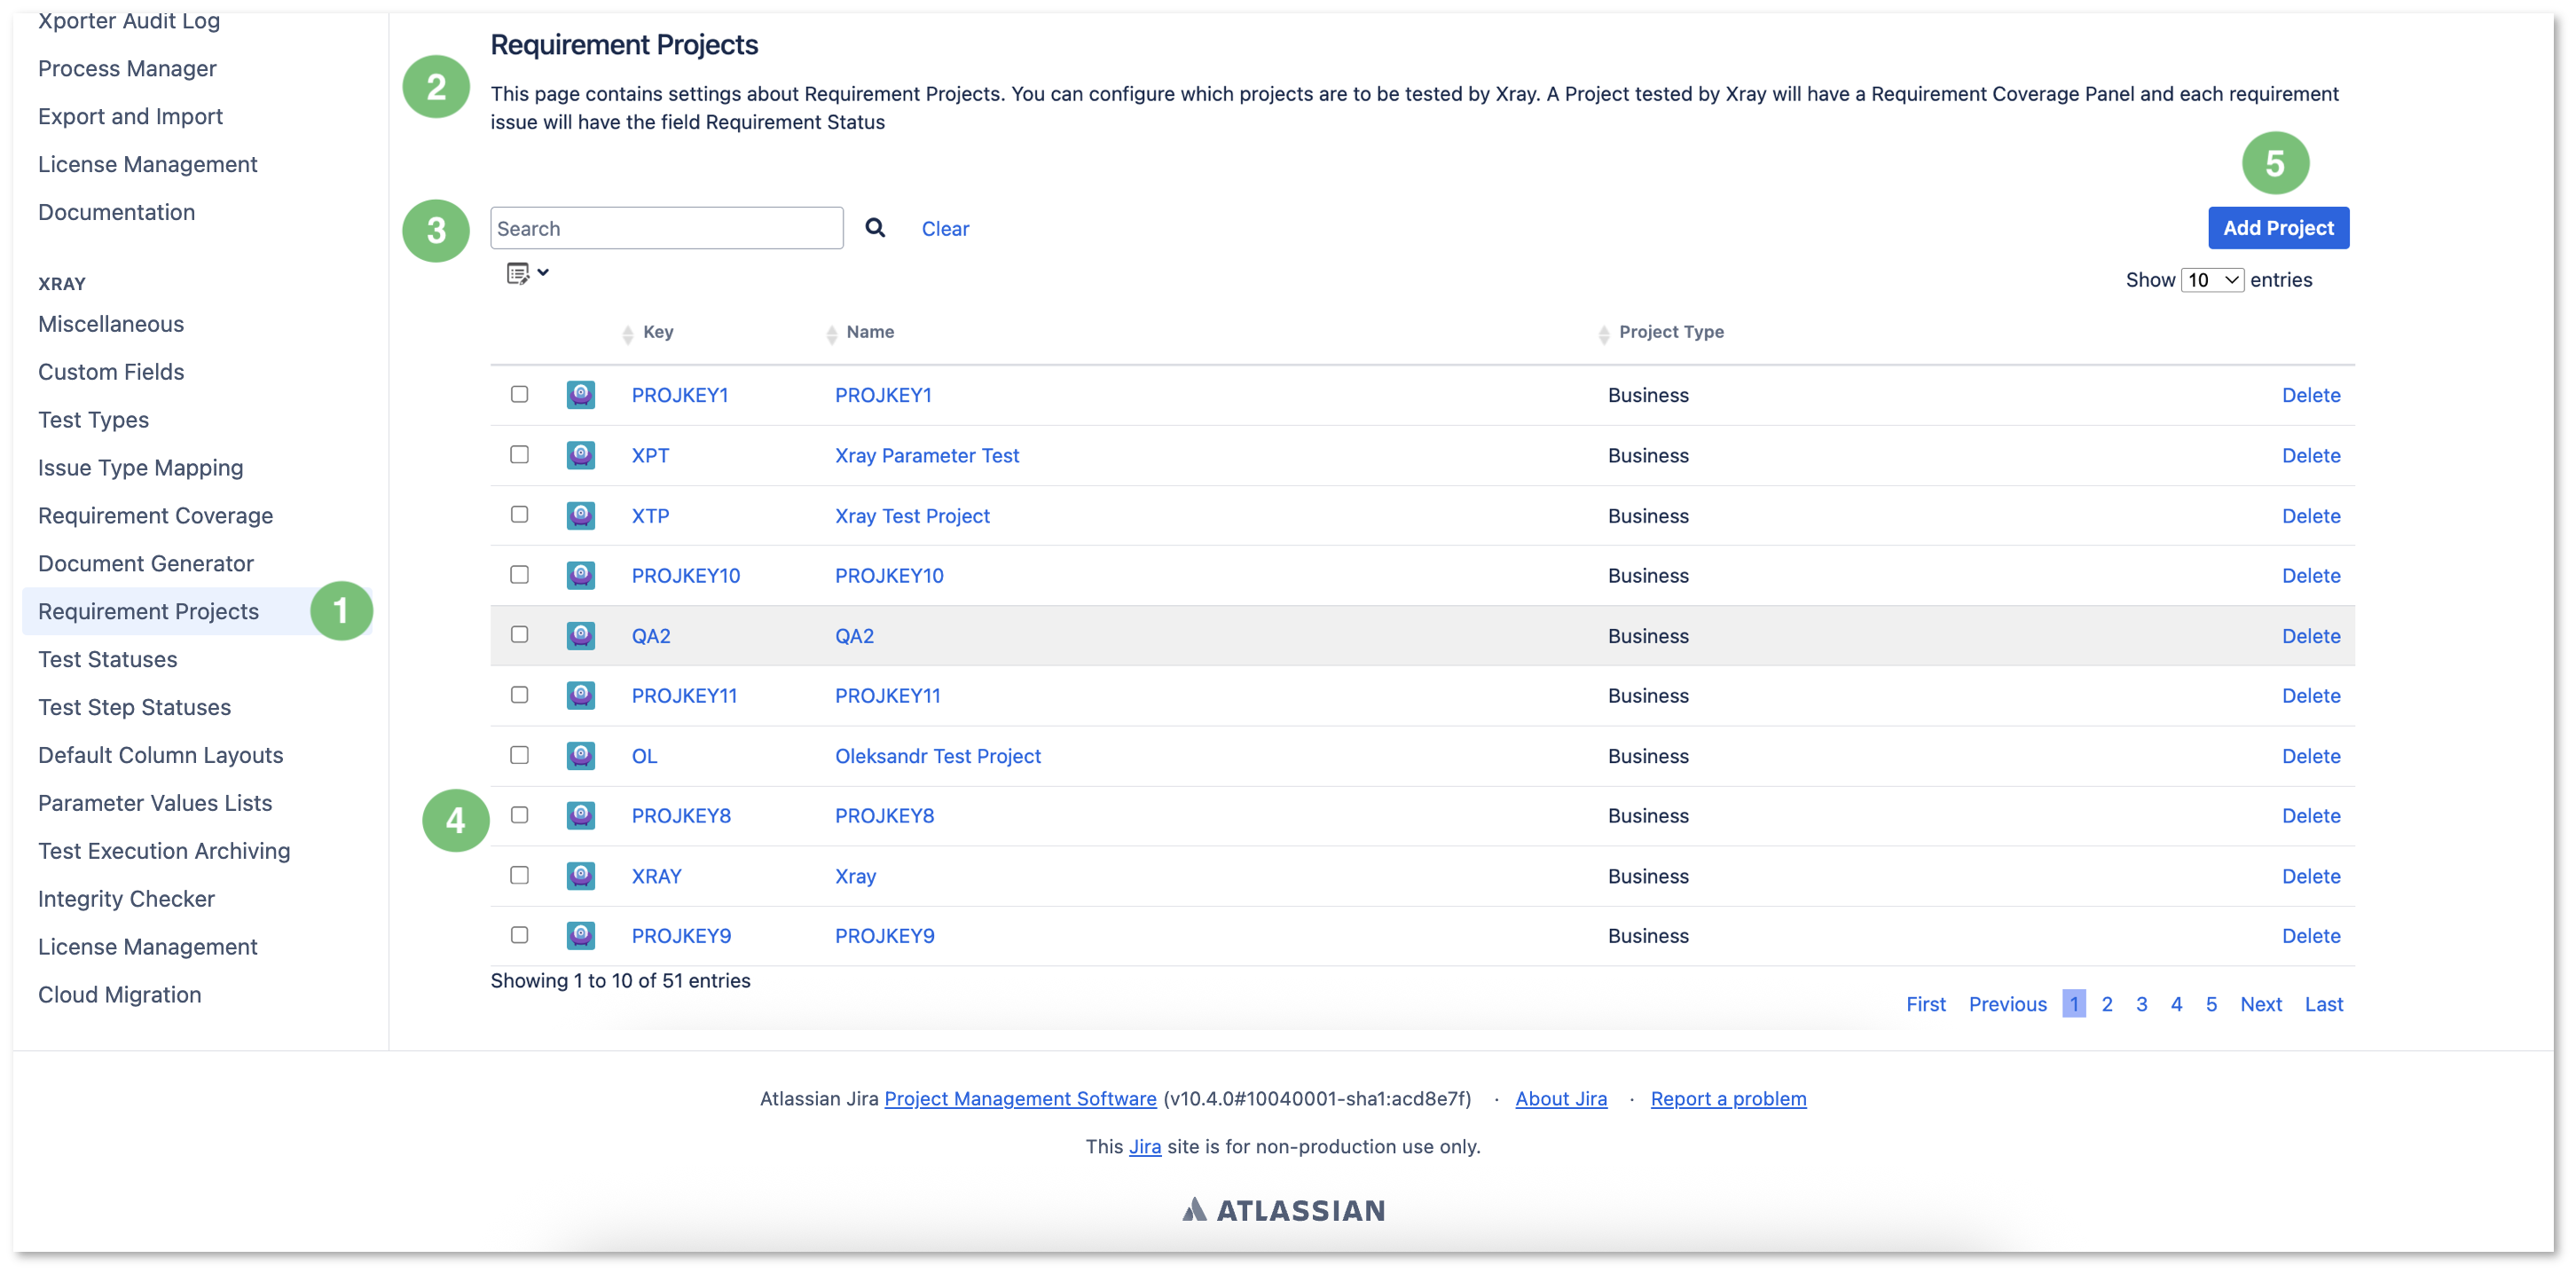
Task: Sort by Name column arrows
Action: pyautogui.click(x=832, y=335)
